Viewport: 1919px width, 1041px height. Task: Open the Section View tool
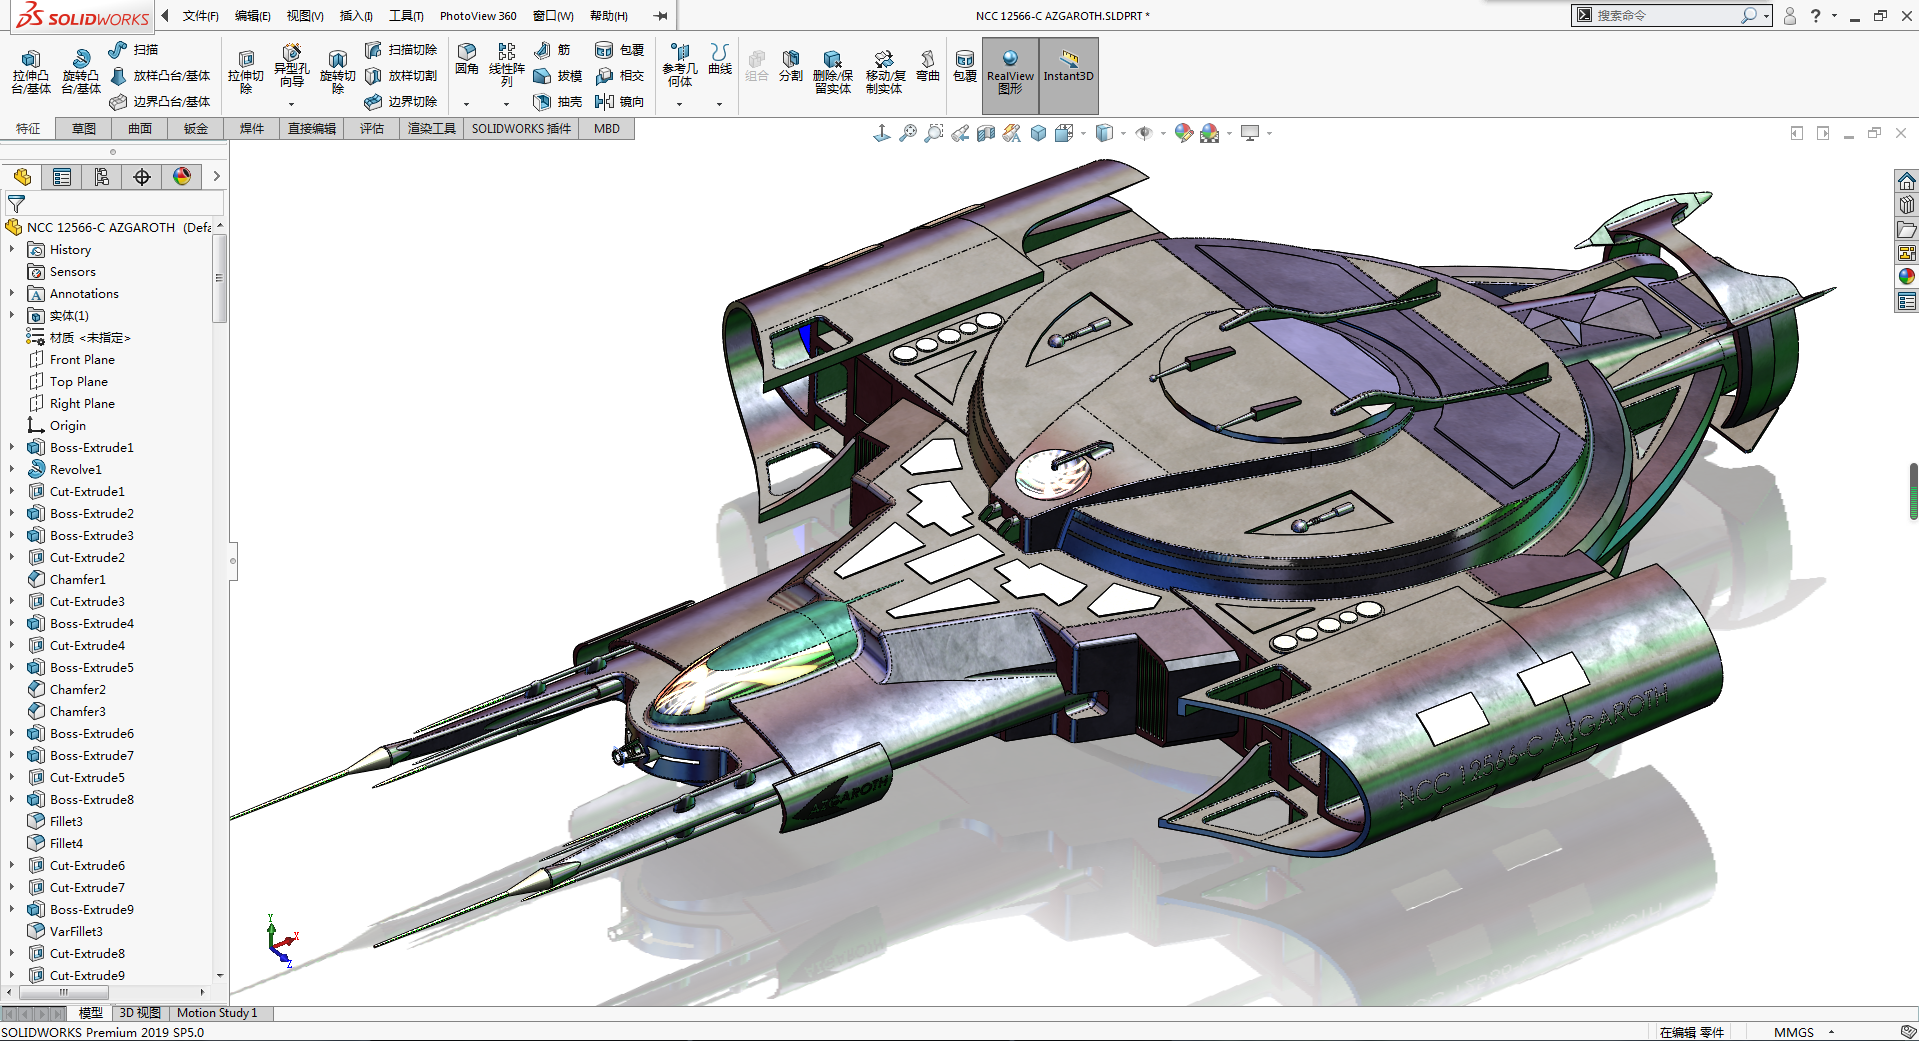tap(986, 133)
